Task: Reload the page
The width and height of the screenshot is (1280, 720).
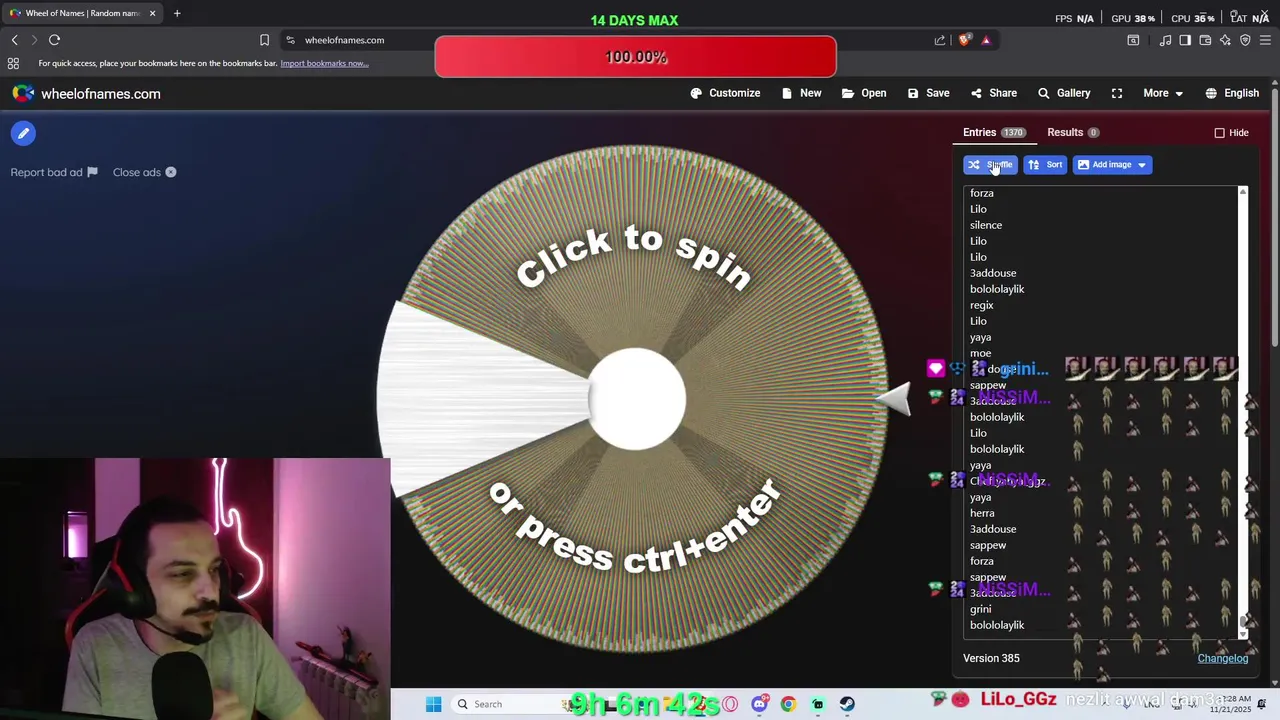Action: coord(54,40)
